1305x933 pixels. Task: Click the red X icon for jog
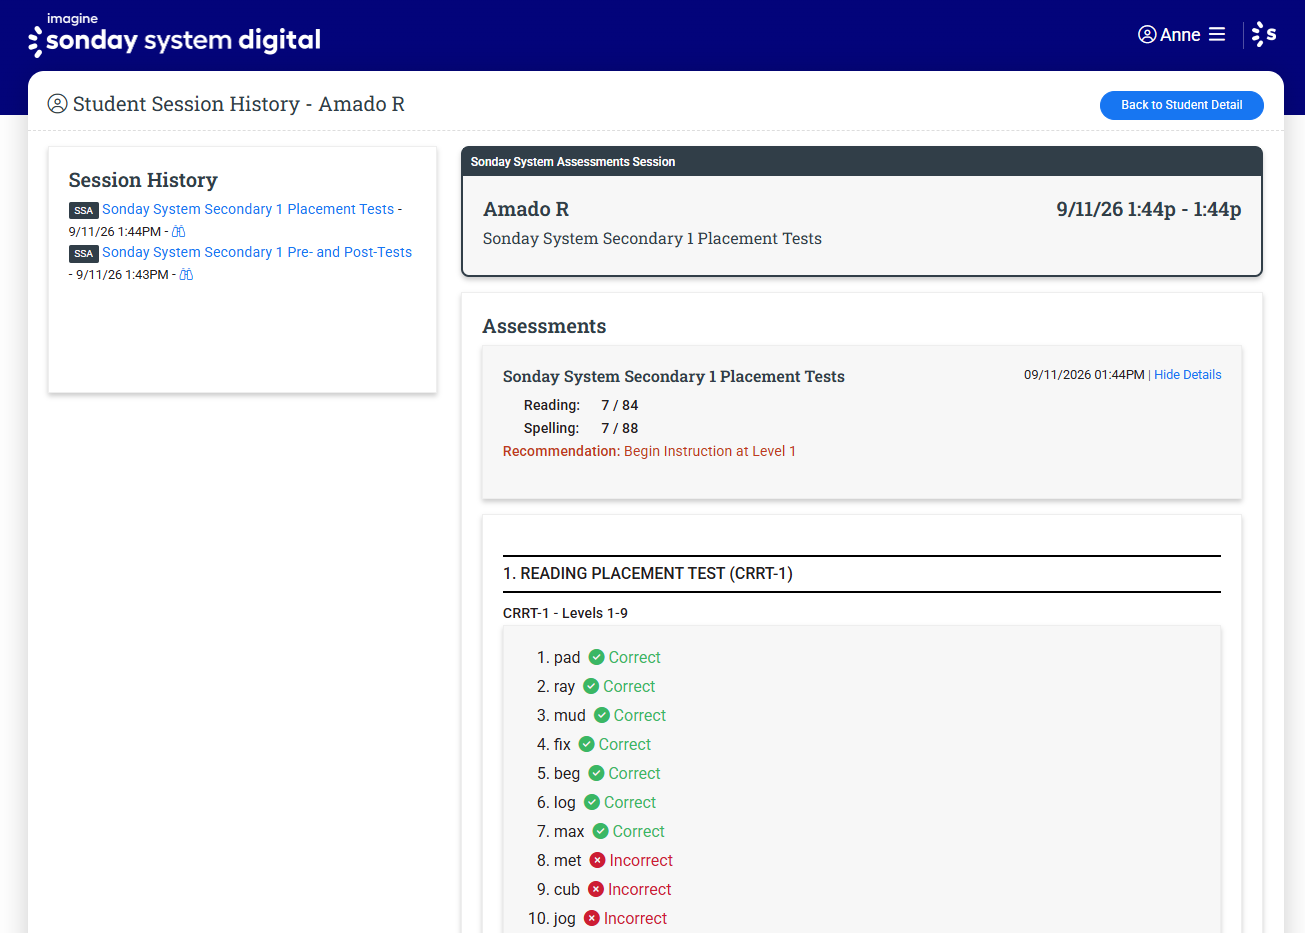(592, 918)
